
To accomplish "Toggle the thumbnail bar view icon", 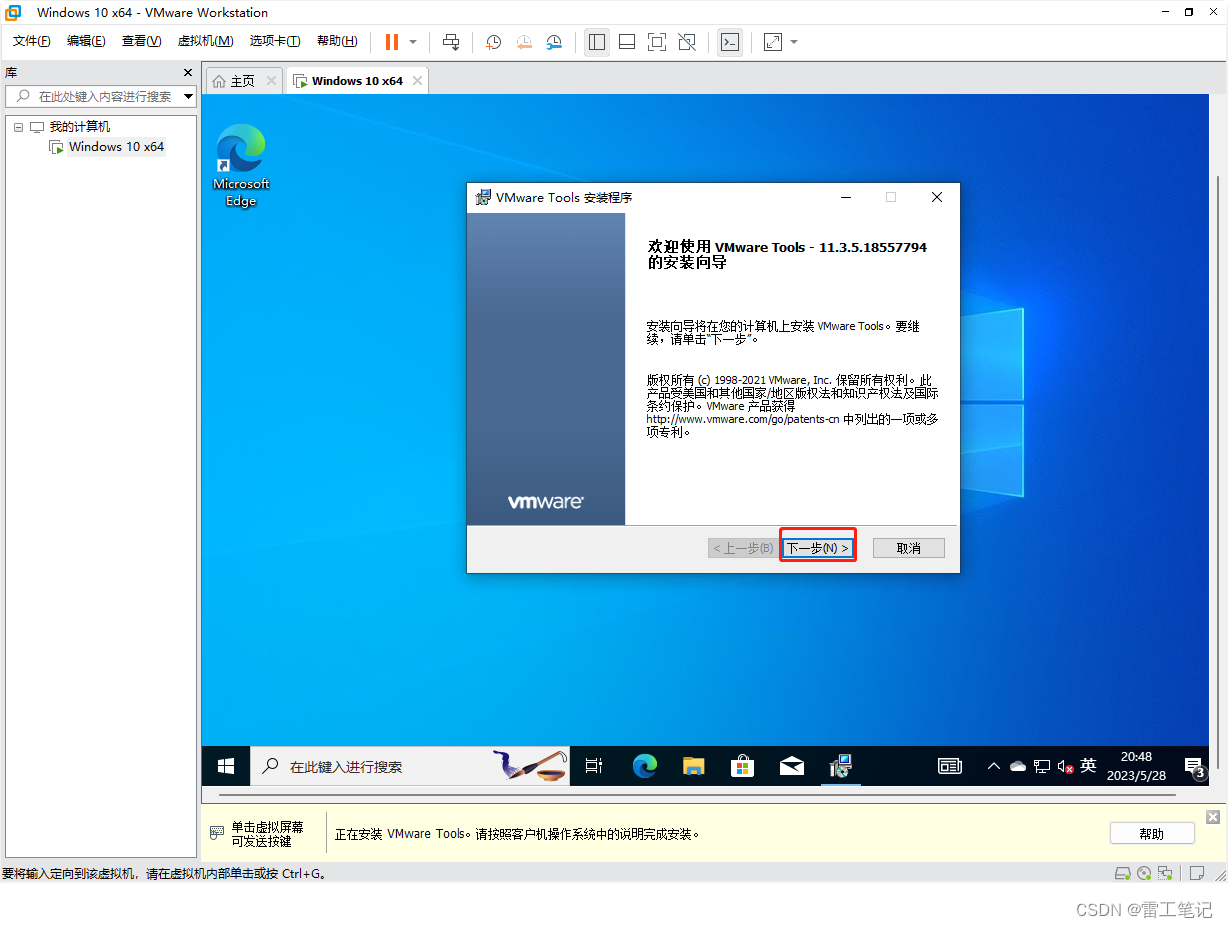I will (x=627, y=42).
